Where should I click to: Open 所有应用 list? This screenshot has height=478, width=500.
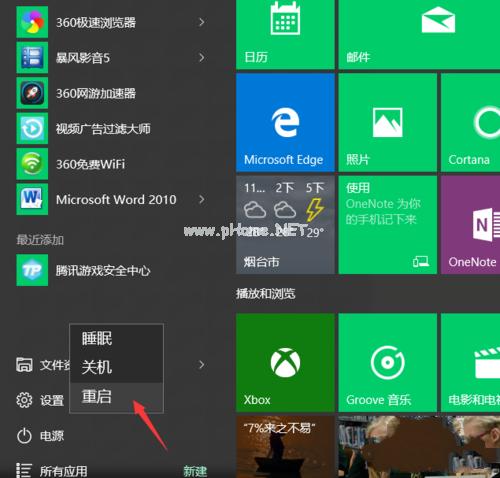coord(64,471)
